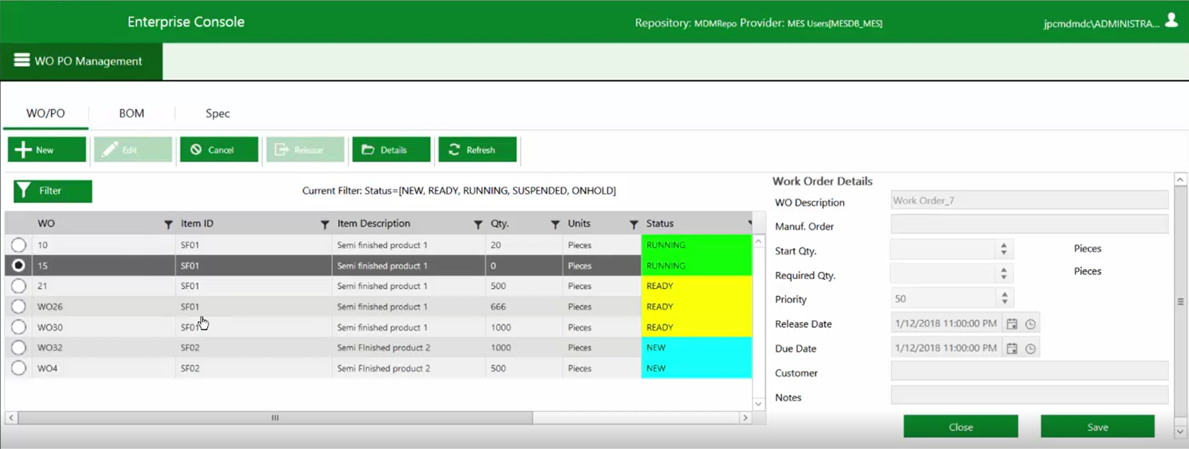The width and height of the screenshot is (1189, 449).
Task: Click the Customer input field
Action: tap(1029, 371)
